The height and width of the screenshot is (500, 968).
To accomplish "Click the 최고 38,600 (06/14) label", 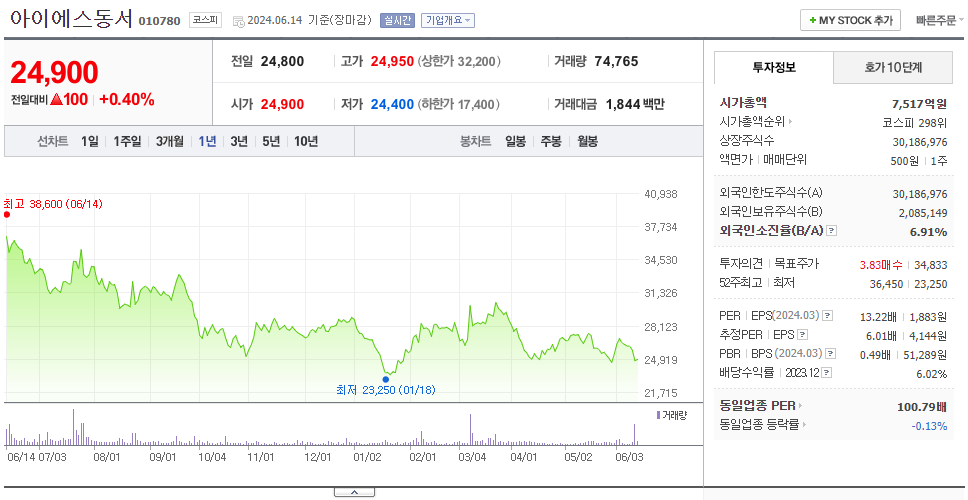I will pos(53,204).
